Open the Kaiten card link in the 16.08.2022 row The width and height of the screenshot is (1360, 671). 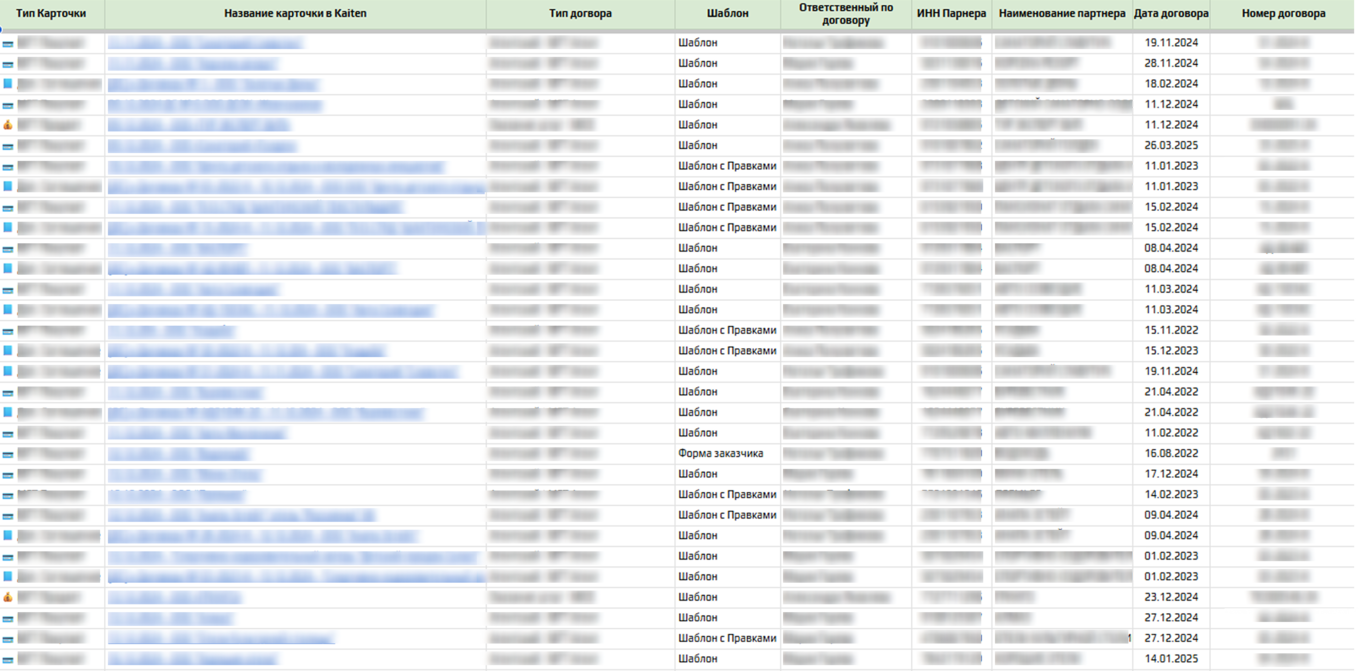point(178,454)
